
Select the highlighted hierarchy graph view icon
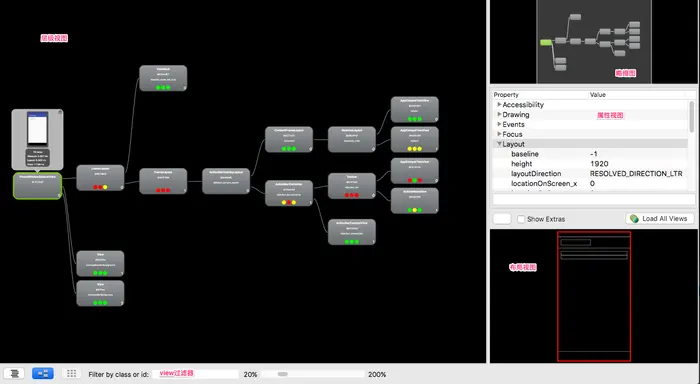point(43,373)
